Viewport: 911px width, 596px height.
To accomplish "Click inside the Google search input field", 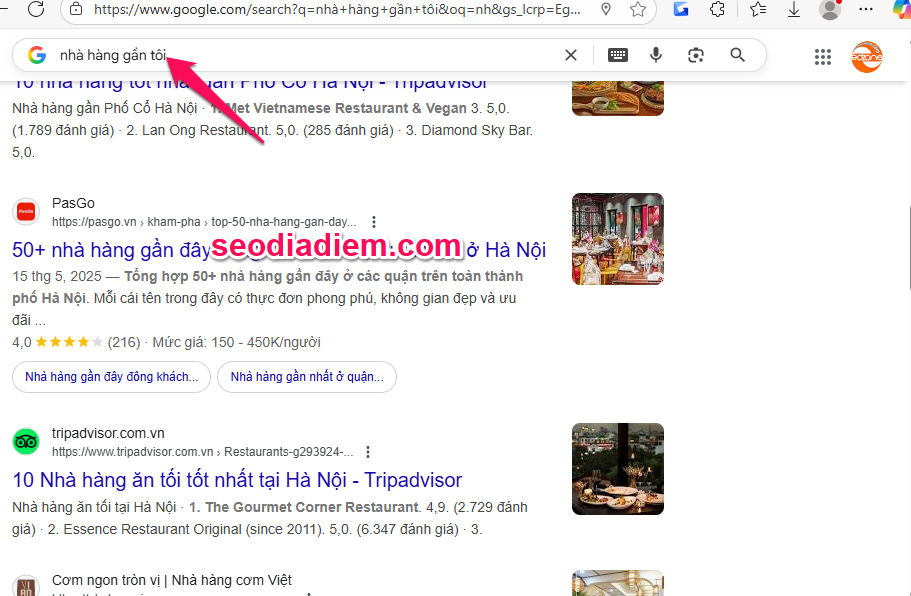I will [x=350, y=55].
